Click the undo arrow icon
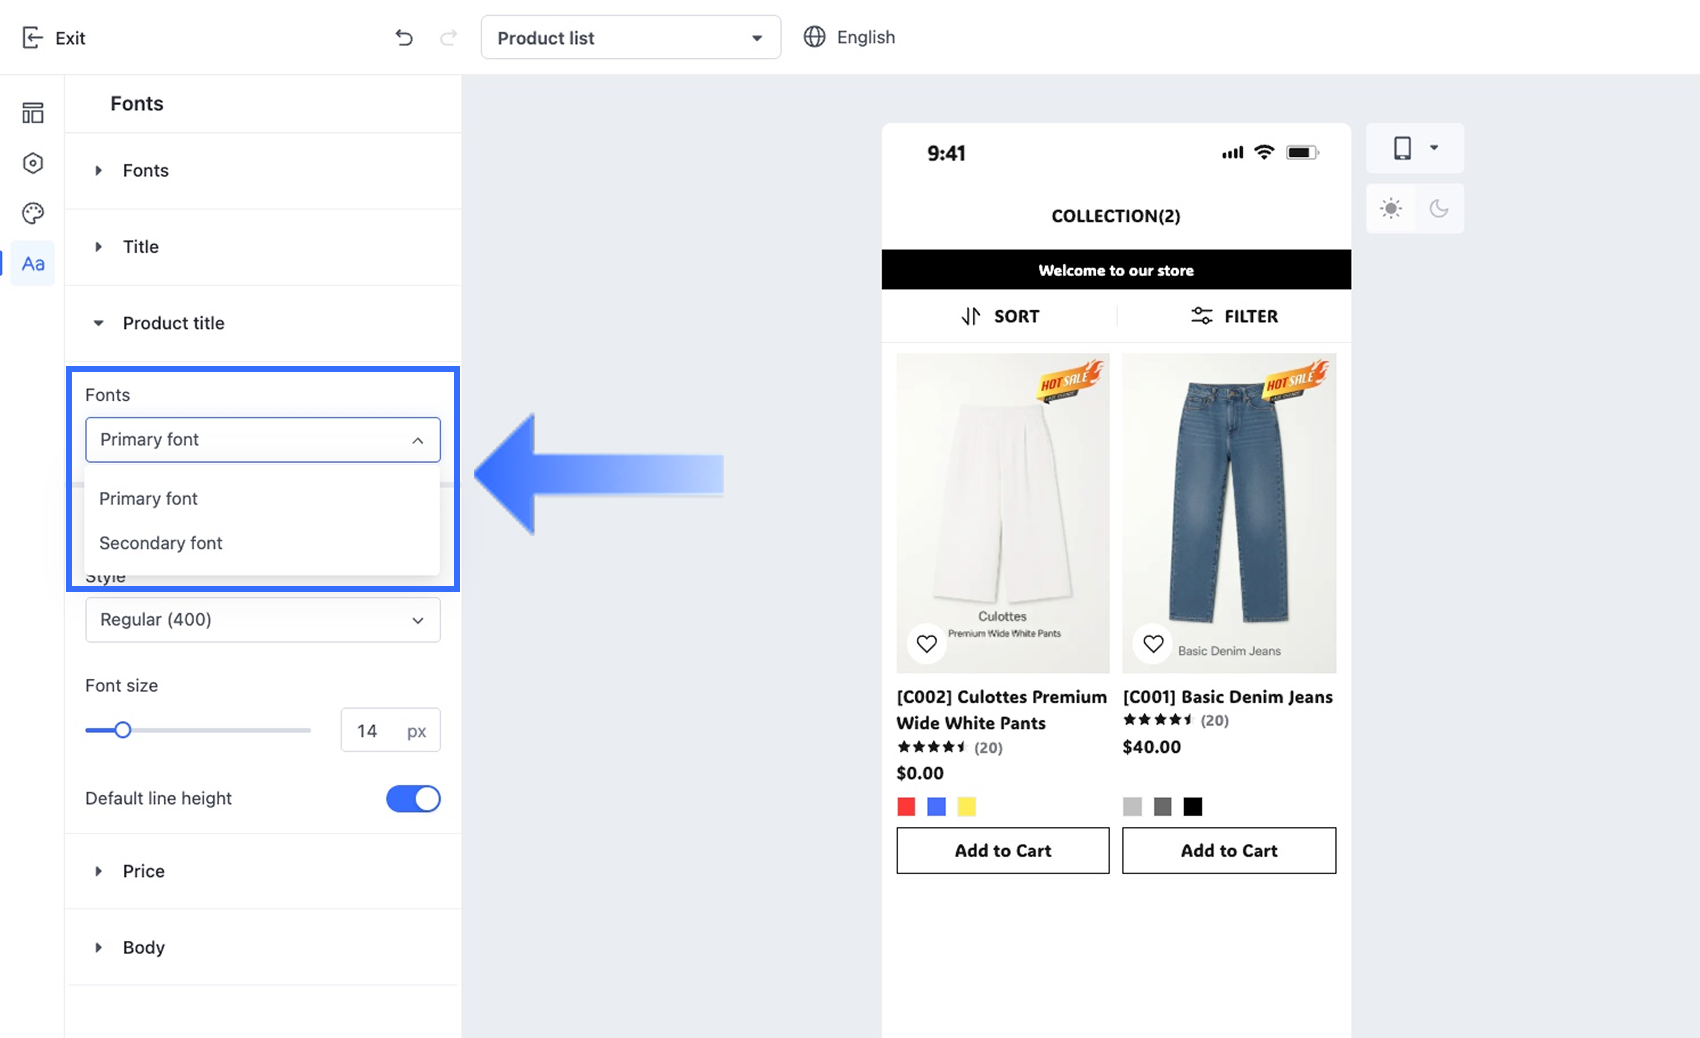 coord(404,38)
